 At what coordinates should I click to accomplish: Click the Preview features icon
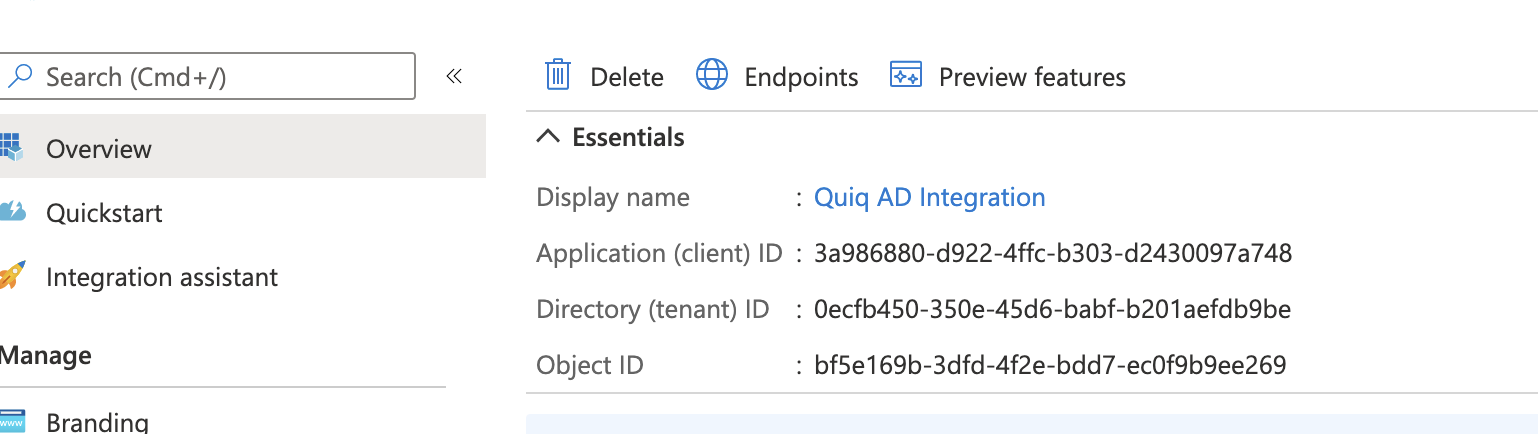pos(905,76)
